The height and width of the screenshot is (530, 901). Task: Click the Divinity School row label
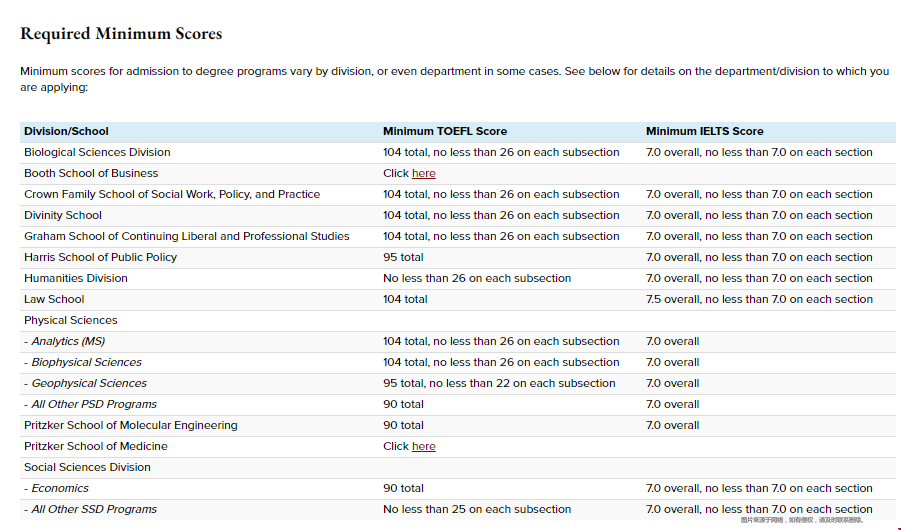(x=63, y=215)
